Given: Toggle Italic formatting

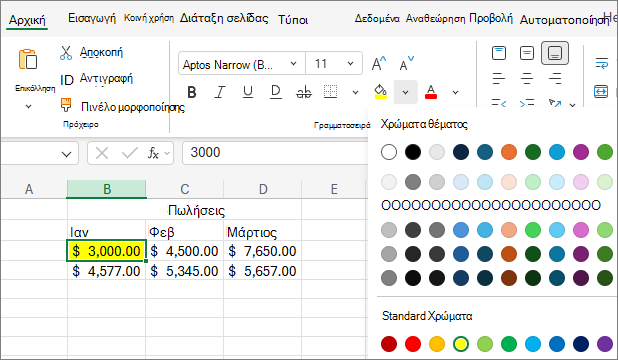Looking at the screenshot, I should (x=220, y=92).
